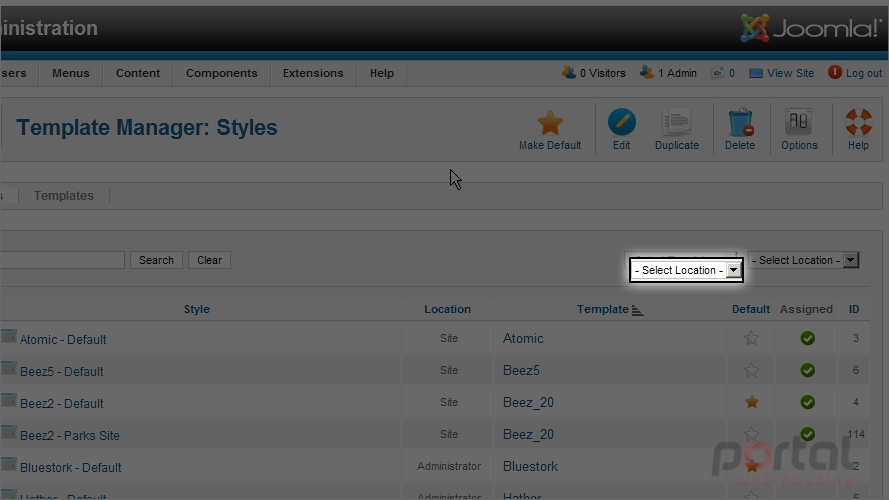Click the View Site monitor icon

click(x=756, y=73)
